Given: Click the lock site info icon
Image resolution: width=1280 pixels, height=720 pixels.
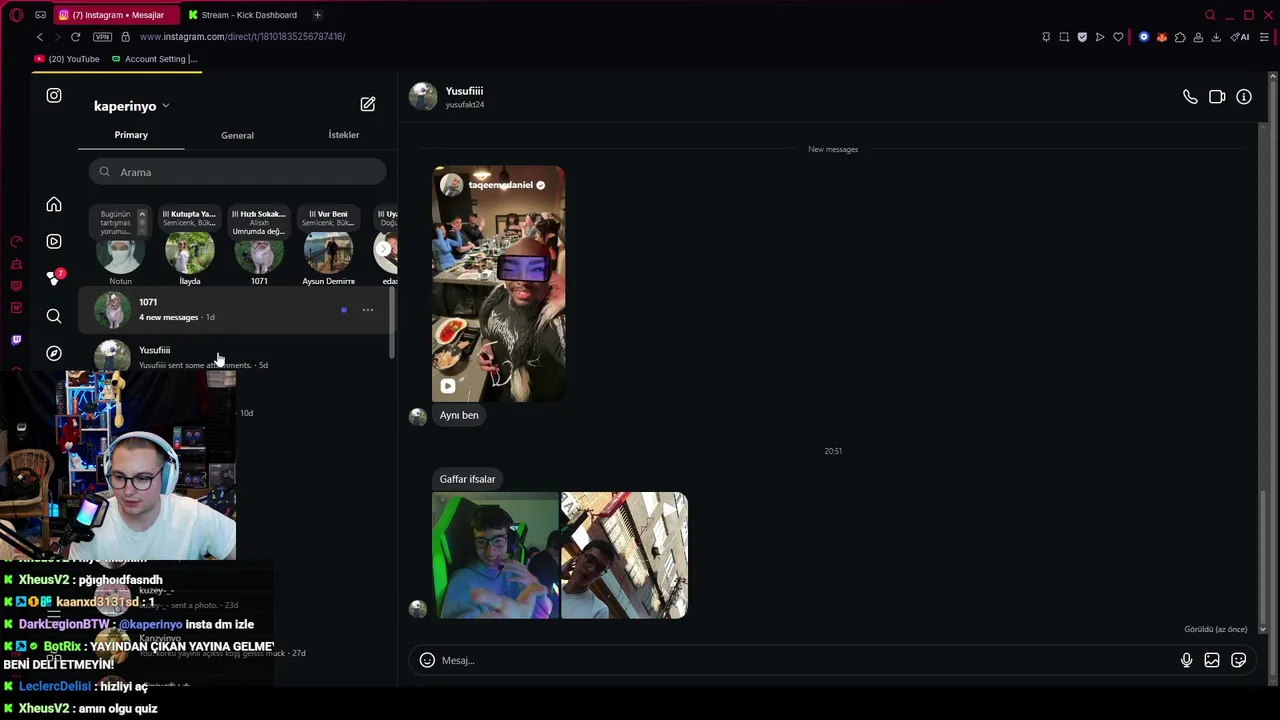Looking at the screenshot, I should click(125, 37).
